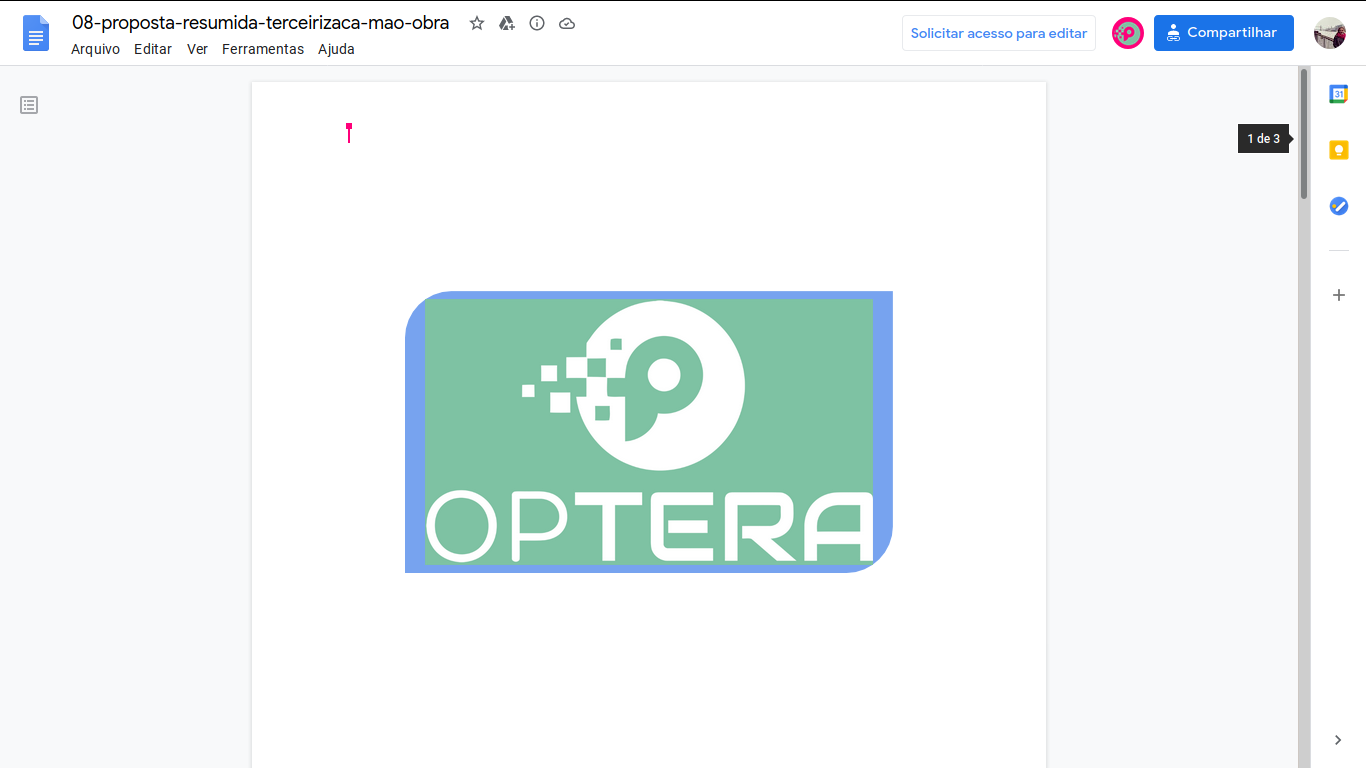Hide the side panel with the chevron
The image size is (1366, 768).
[x=1339, y=740]
